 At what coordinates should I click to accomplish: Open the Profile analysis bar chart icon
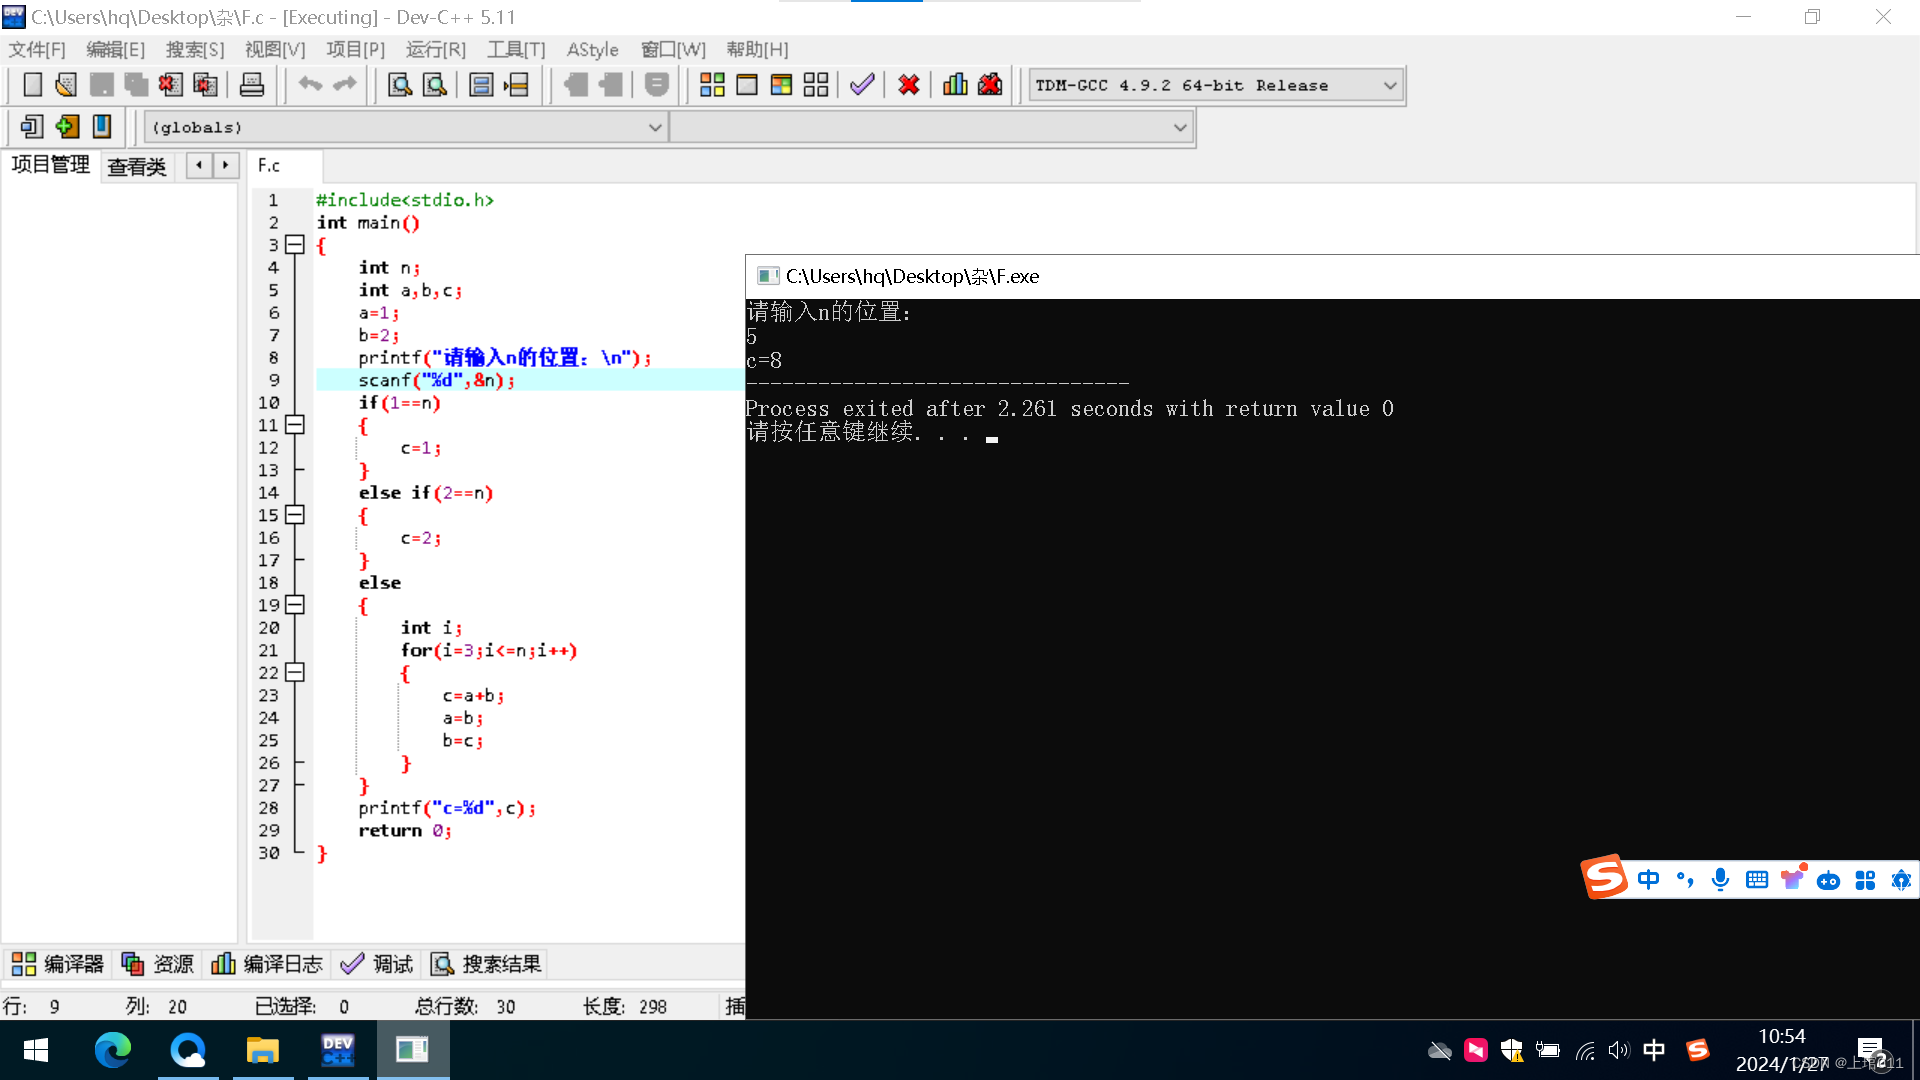[955, 85]
